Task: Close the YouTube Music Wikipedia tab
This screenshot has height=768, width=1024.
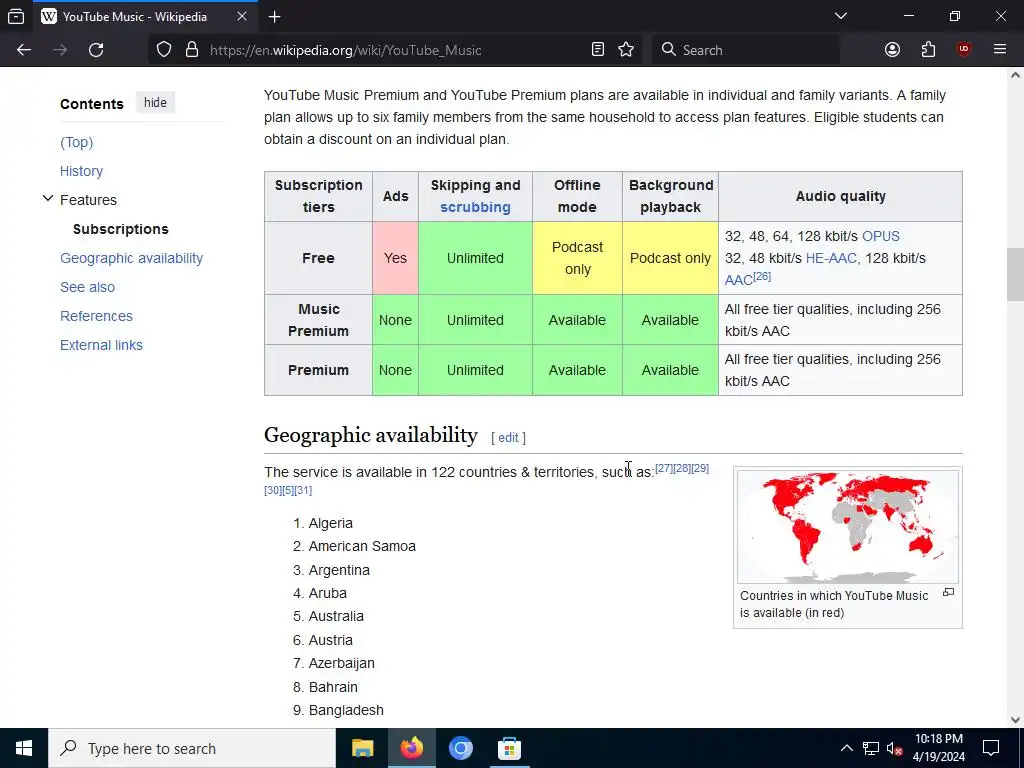Action: [242, 16]
